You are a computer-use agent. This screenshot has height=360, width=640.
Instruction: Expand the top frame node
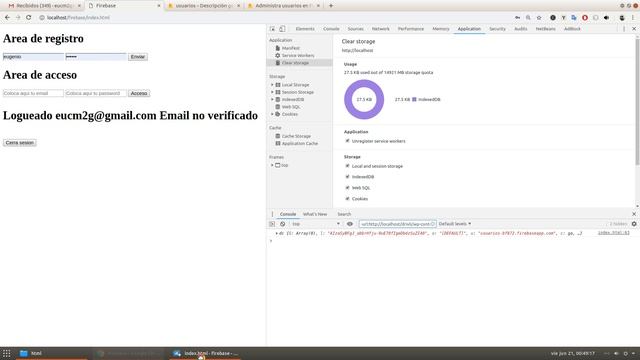pos(272,165)
